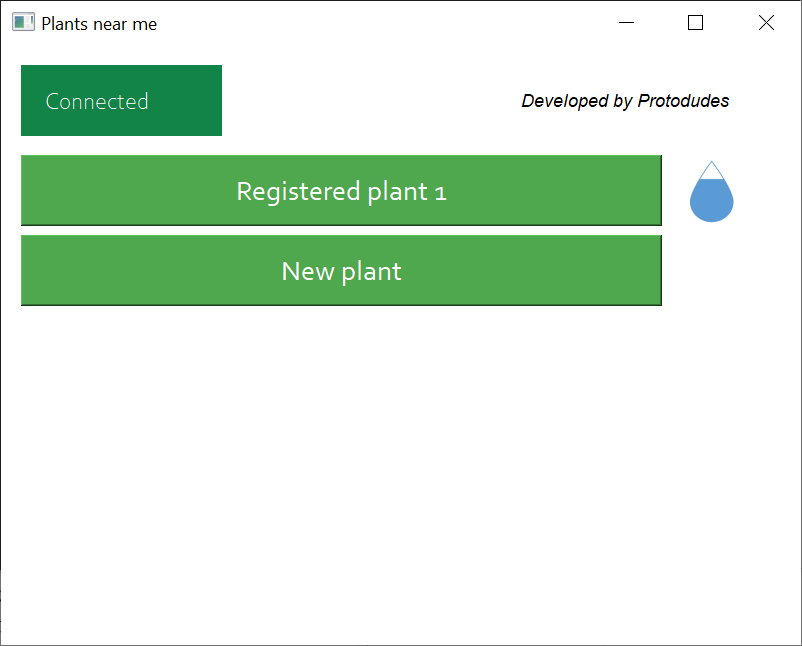The width and height of the screenshot is (802, 646).
Task: Click blank space between Connected and credit text
Action: tap(370, 101)
